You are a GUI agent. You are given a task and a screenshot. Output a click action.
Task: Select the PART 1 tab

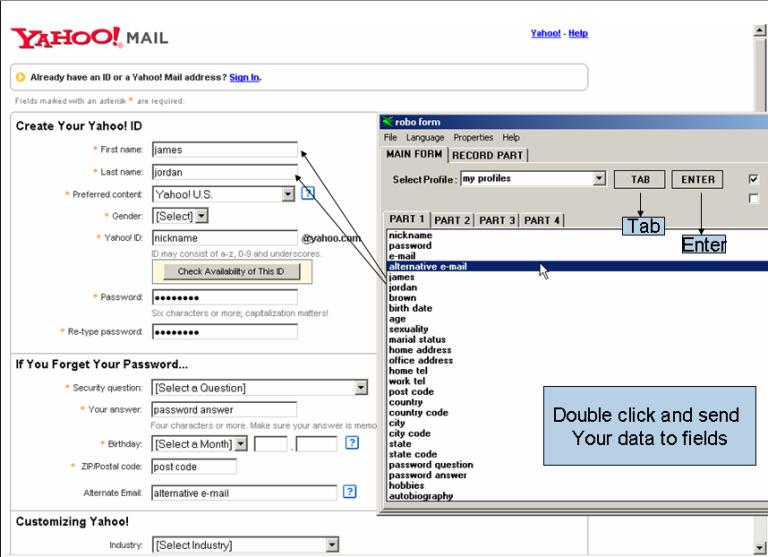(407, 219)
